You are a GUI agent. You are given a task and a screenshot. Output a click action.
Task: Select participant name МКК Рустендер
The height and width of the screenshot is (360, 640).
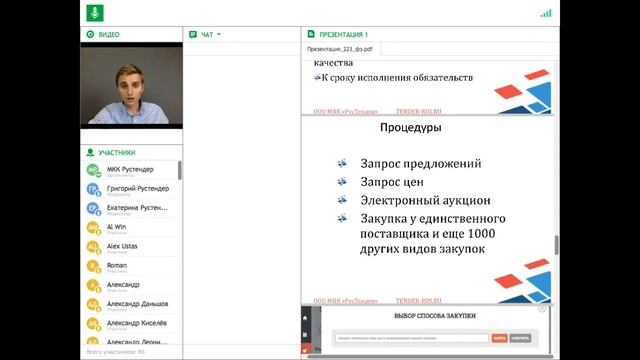130,169
